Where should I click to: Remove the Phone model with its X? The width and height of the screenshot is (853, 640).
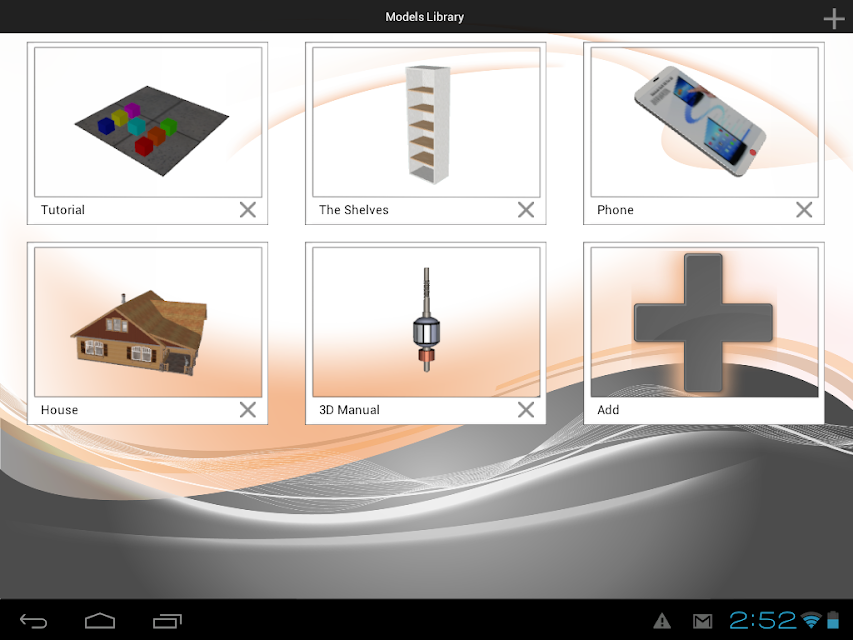click(804, 210)
